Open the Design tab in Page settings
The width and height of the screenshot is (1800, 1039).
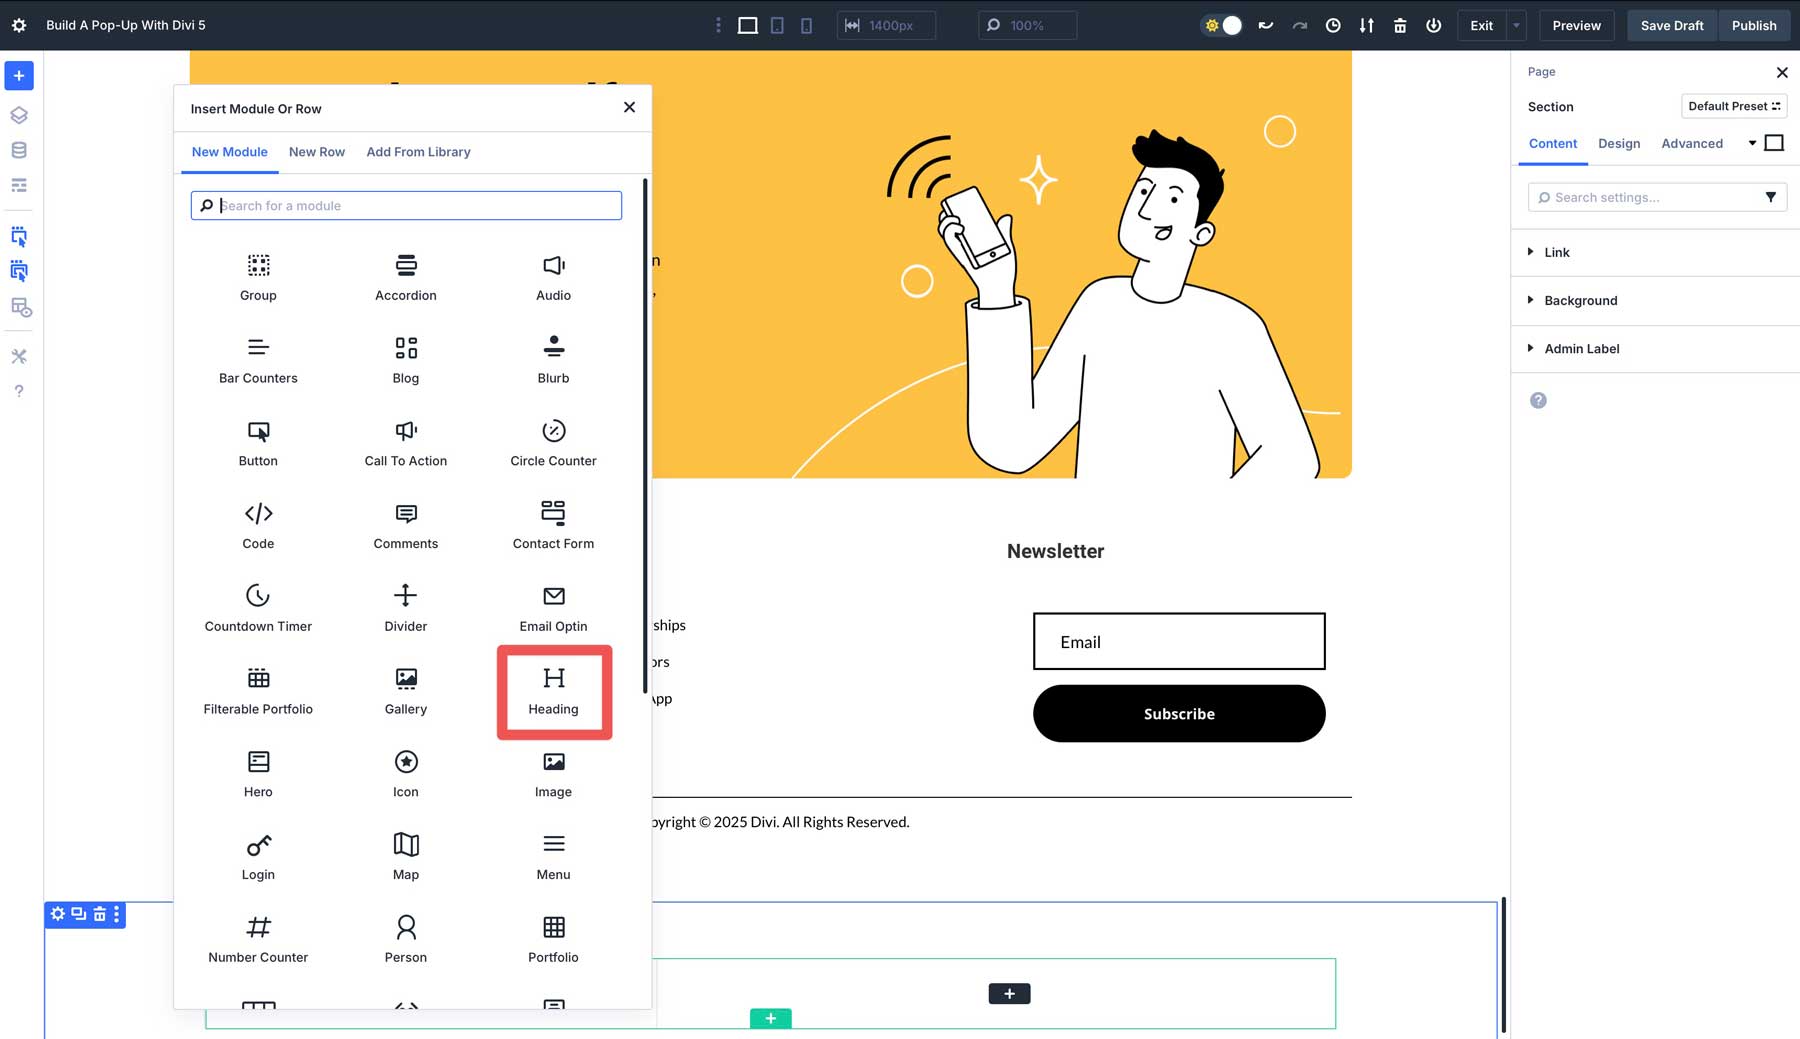(1619, 143)
